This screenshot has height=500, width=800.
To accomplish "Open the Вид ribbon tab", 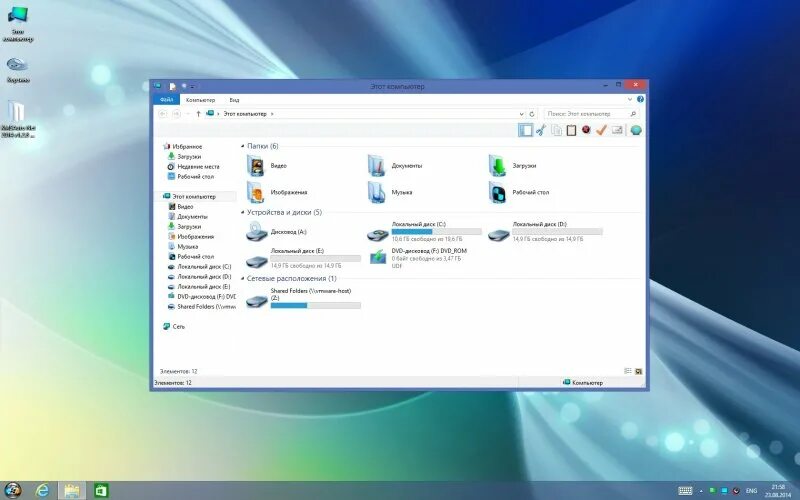I will pos(234,99).
